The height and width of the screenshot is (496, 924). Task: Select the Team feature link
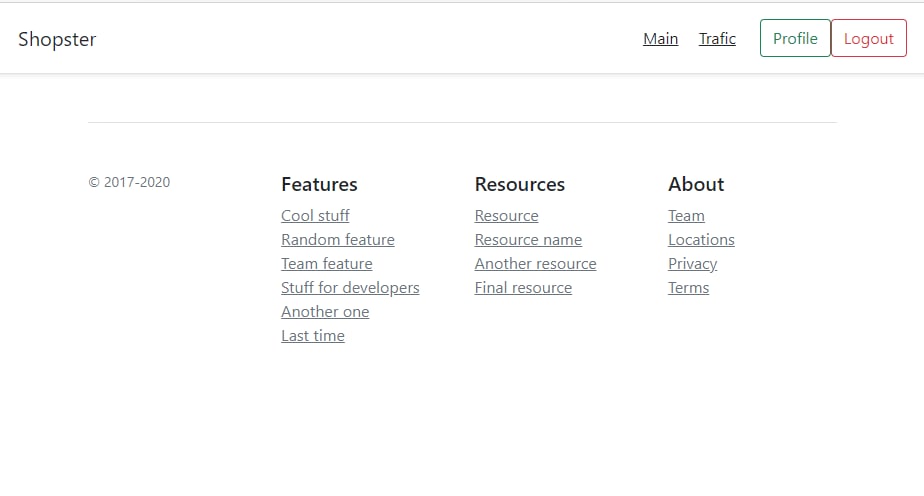click(326, 264)
